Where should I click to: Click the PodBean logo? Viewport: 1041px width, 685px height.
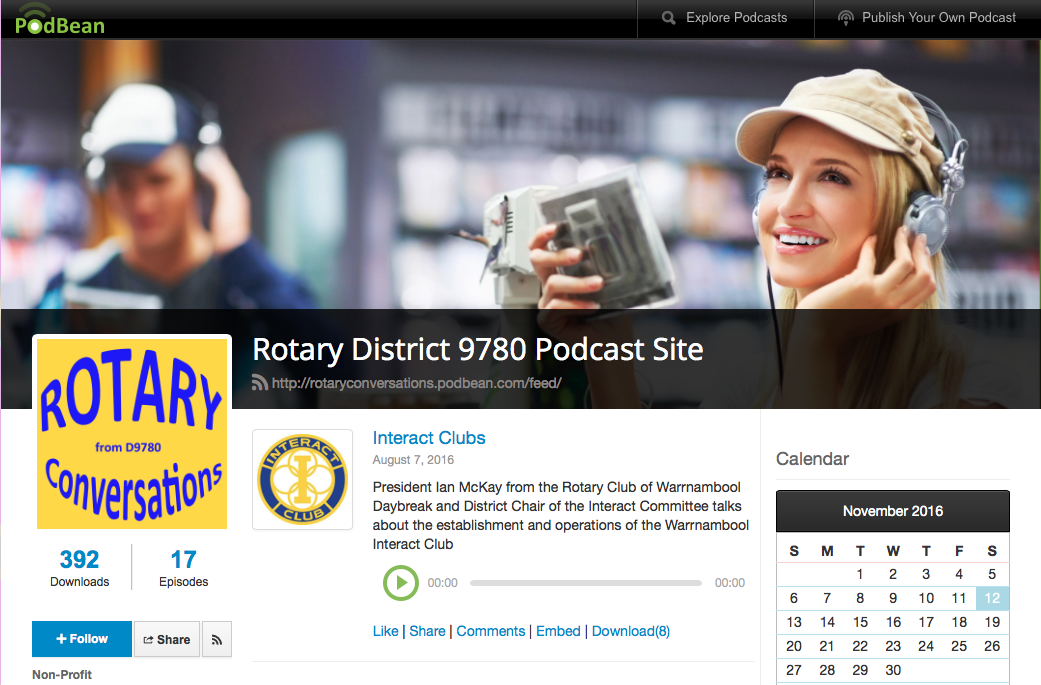pos(60,19)
